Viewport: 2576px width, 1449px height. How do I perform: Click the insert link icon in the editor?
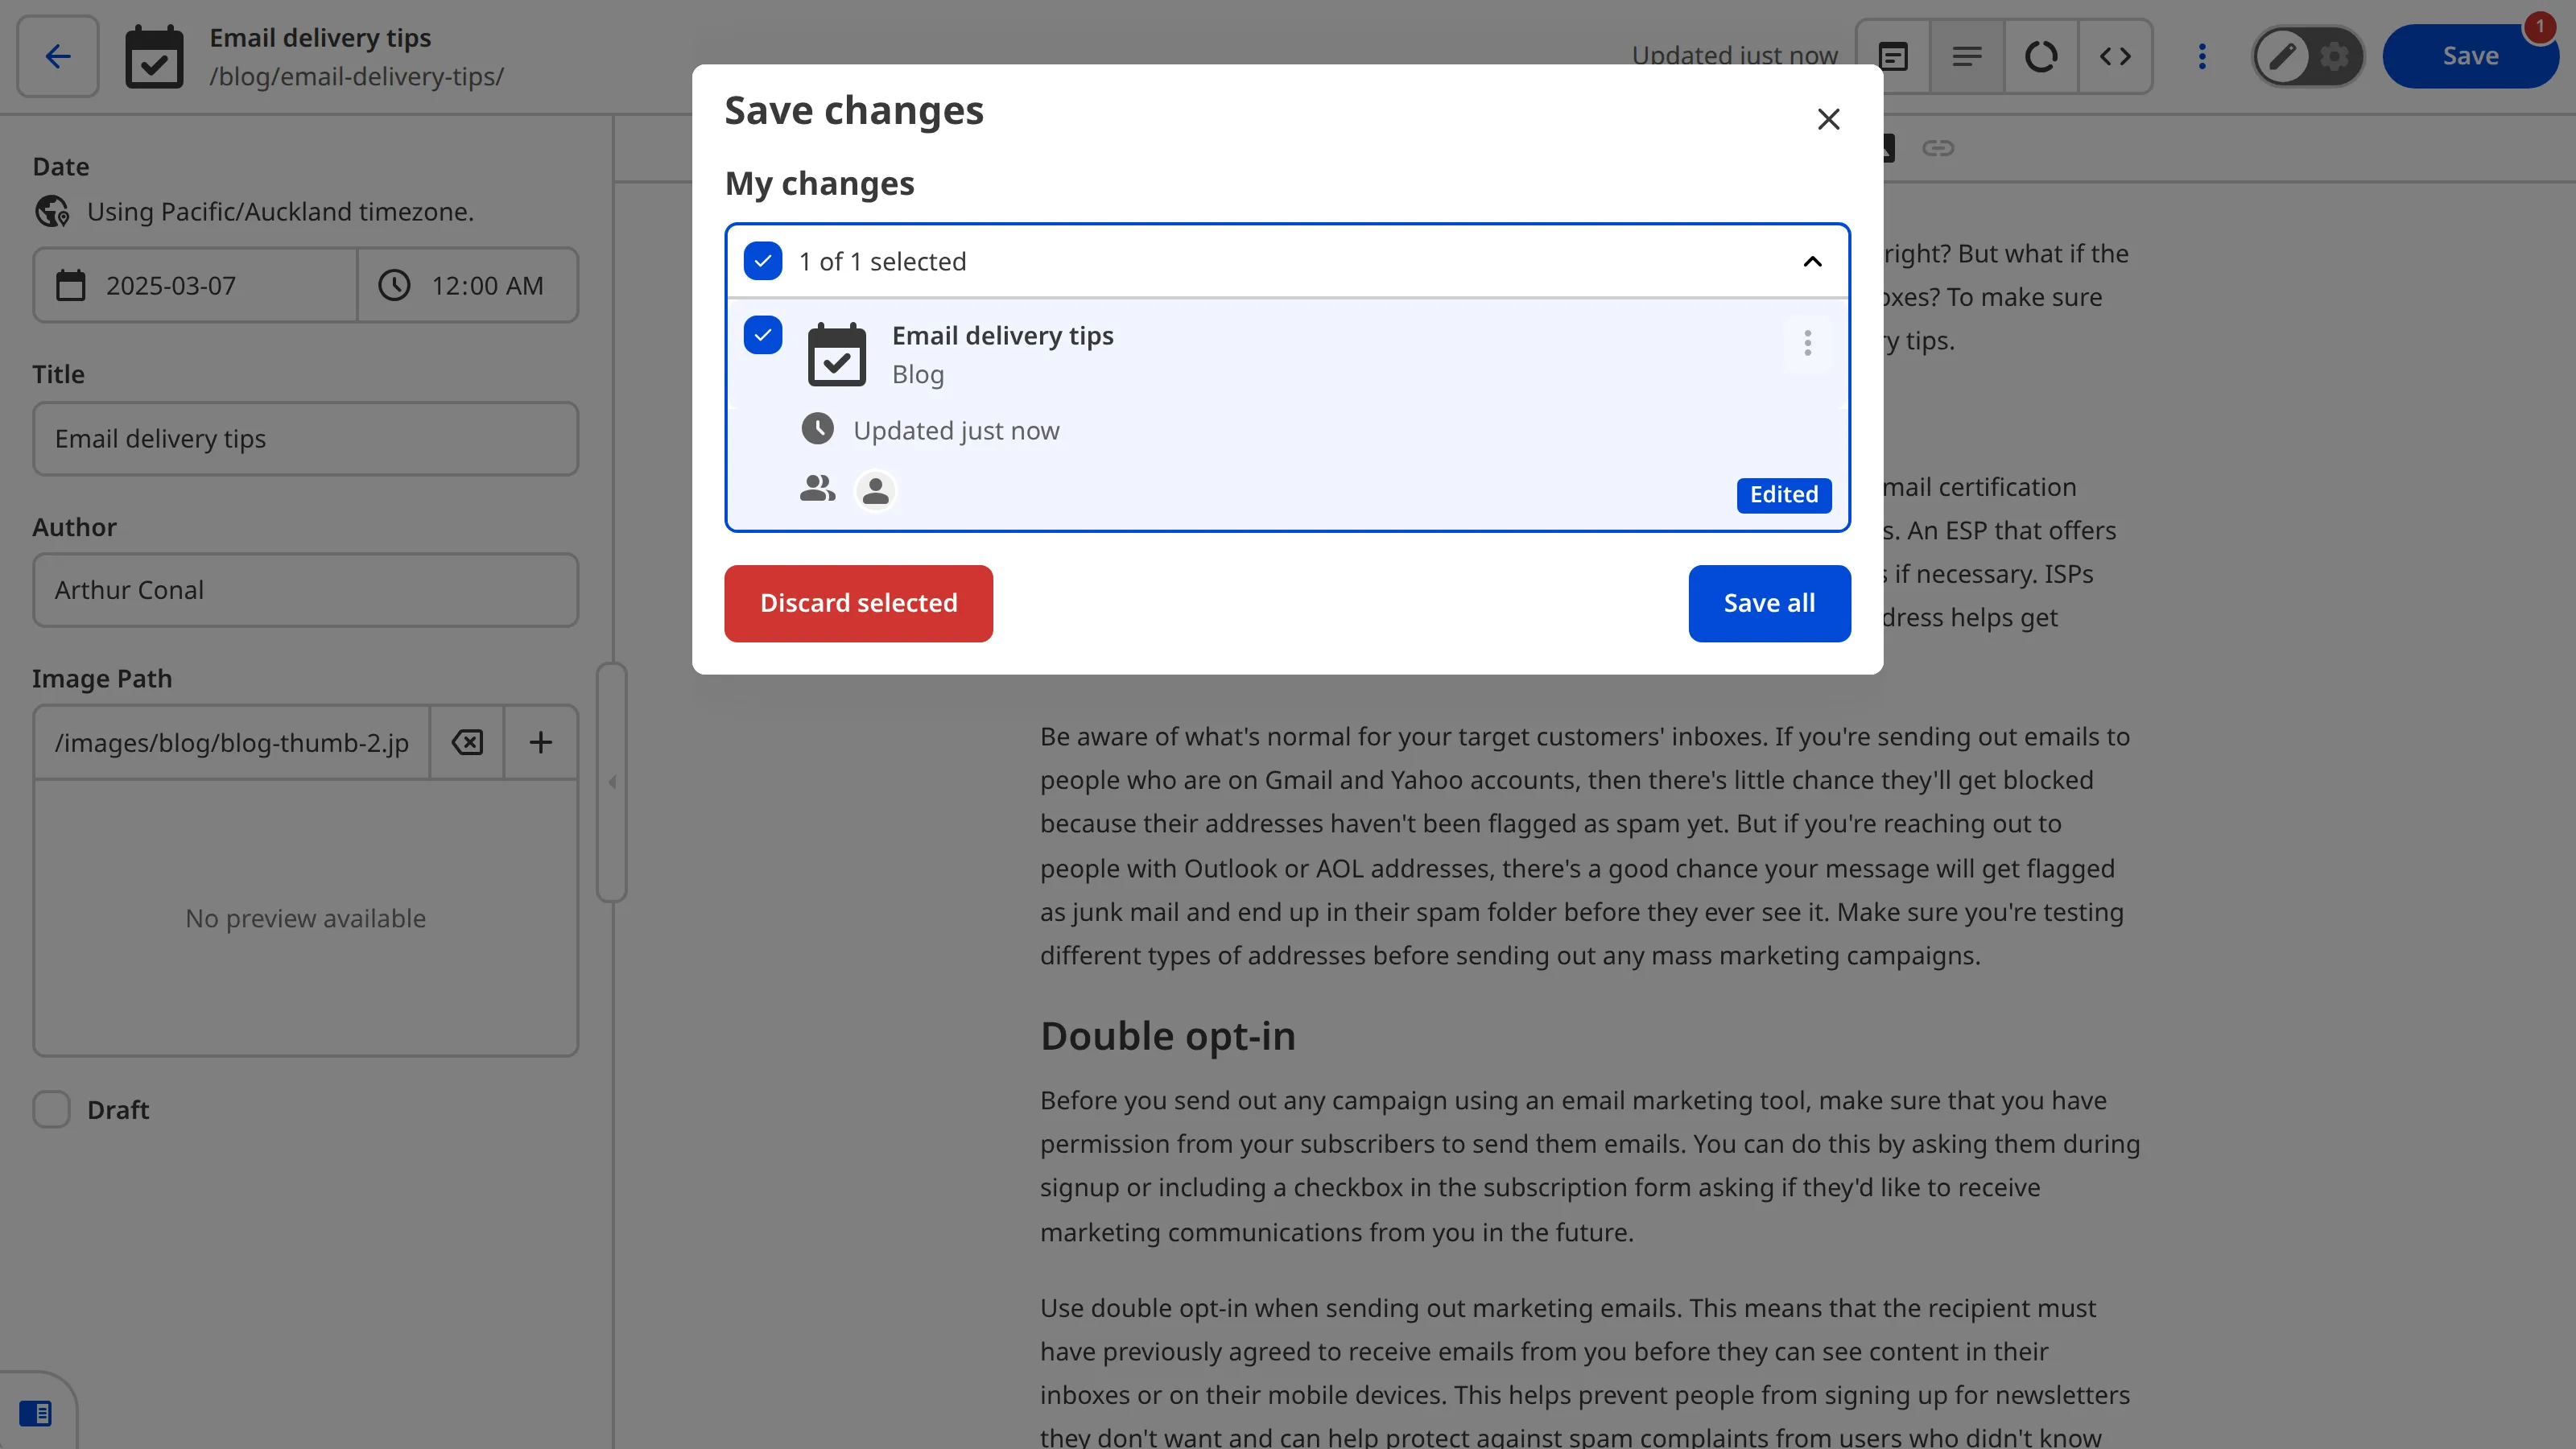point(1938,147)
